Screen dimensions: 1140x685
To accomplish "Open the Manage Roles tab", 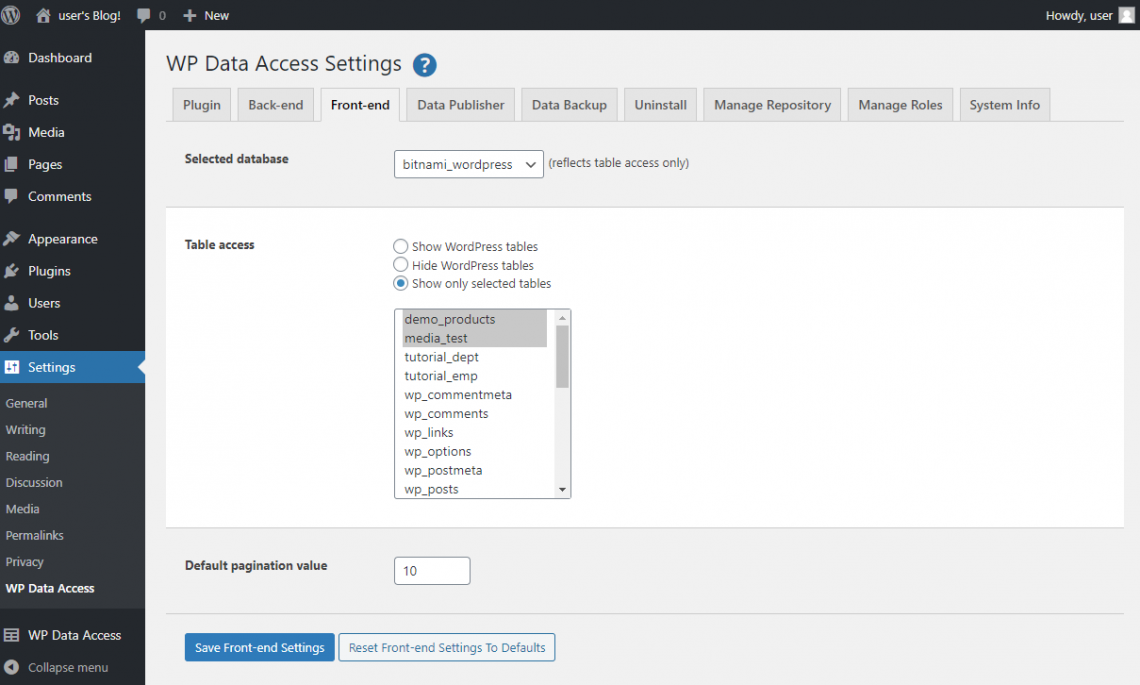I will [x=899, y=104].
